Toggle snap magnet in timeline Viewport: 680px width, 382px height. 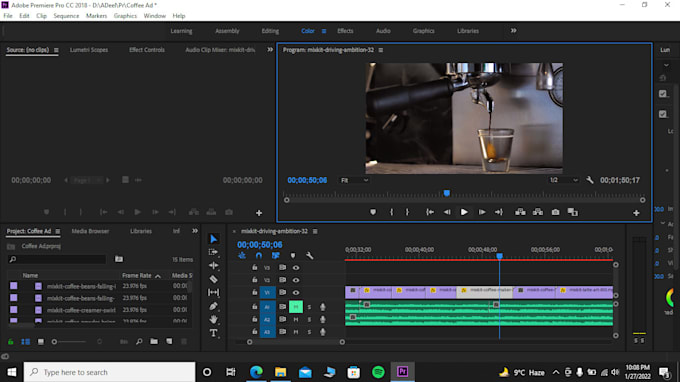tap(259, 256)
